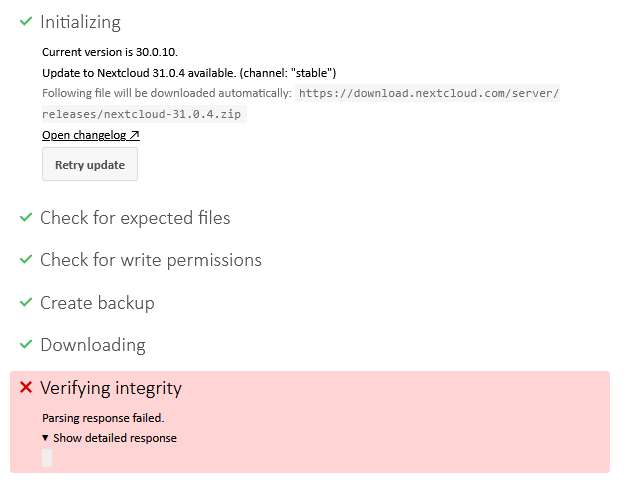This screenshot has width=630, height=489.
Task: Click the checkmark next to Downloading
Action: 26,344
